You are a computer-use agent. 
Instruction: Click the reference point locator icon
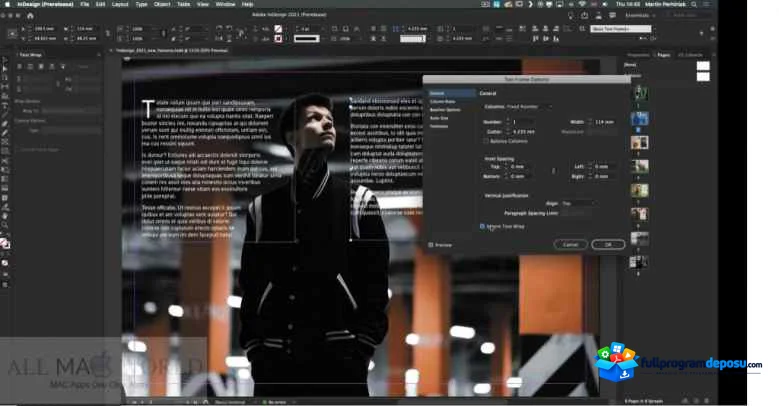(x=12, y=33)
